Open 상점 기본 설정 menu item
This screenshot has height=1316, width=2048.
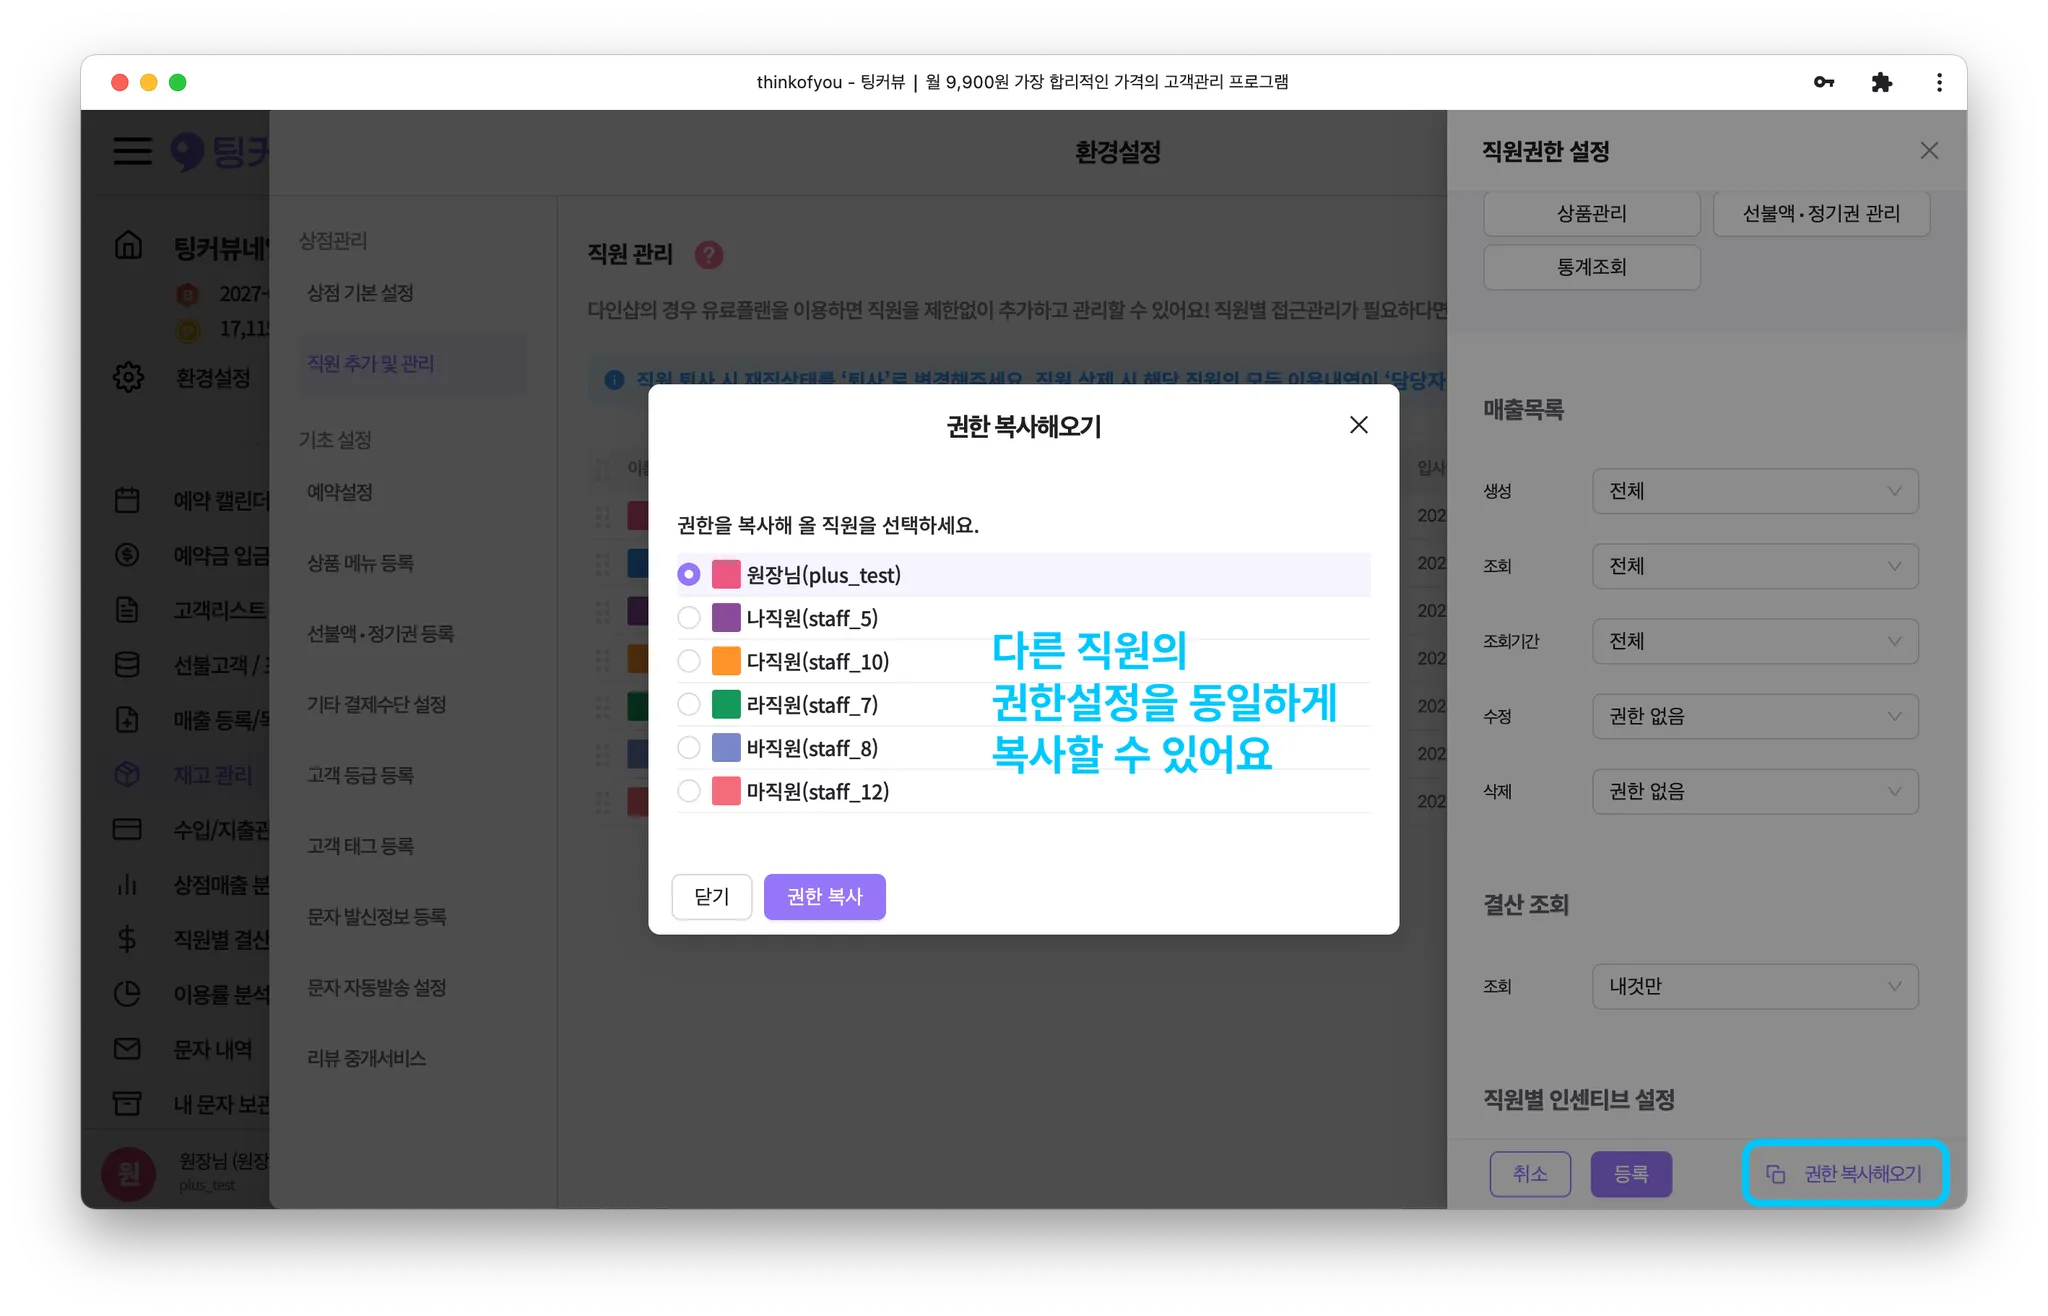pyautogui.click(x=360, y=293)
